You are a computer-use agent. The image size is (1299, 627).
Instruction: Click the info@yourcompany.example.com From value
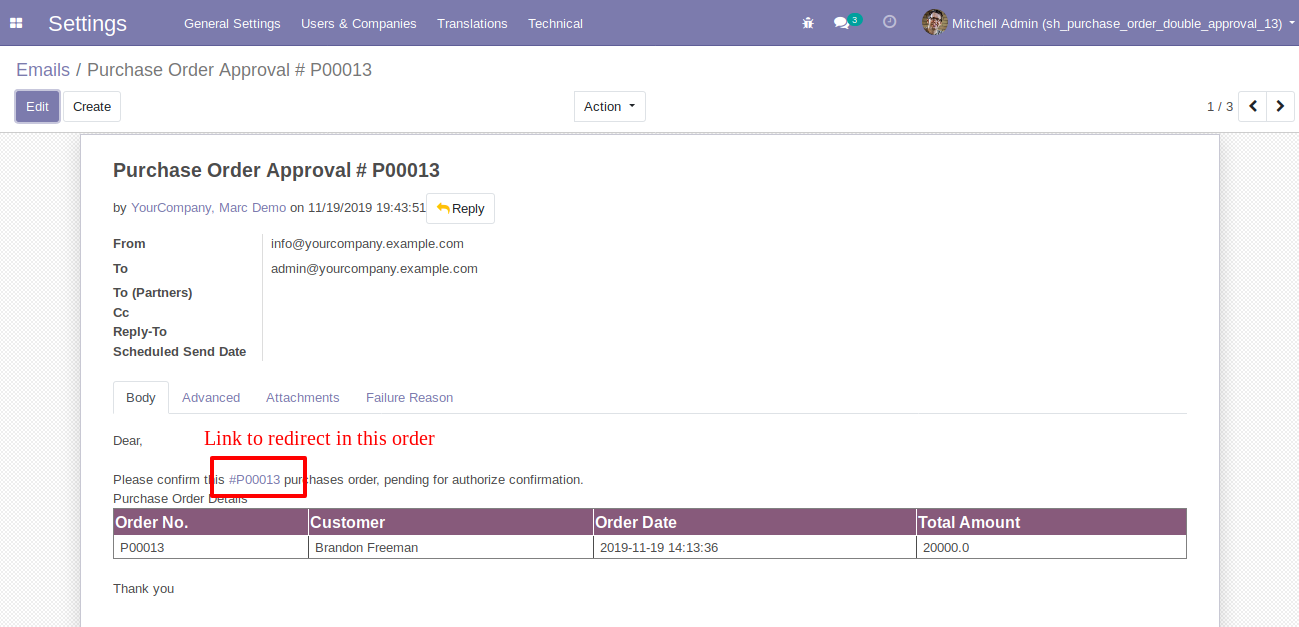[x=367, y=243]
